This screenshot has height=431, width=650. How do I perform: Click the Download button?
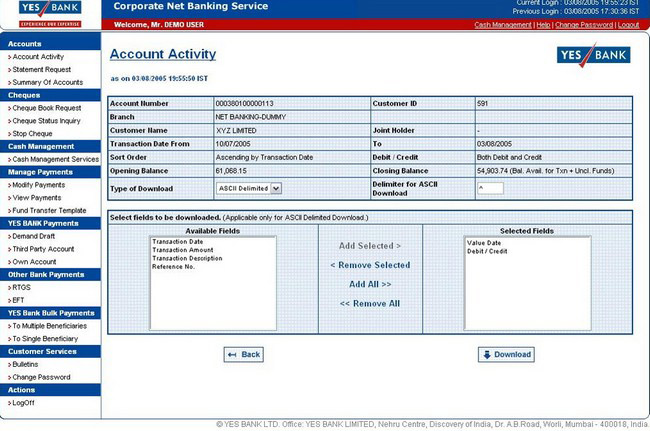tap(506, 355)
